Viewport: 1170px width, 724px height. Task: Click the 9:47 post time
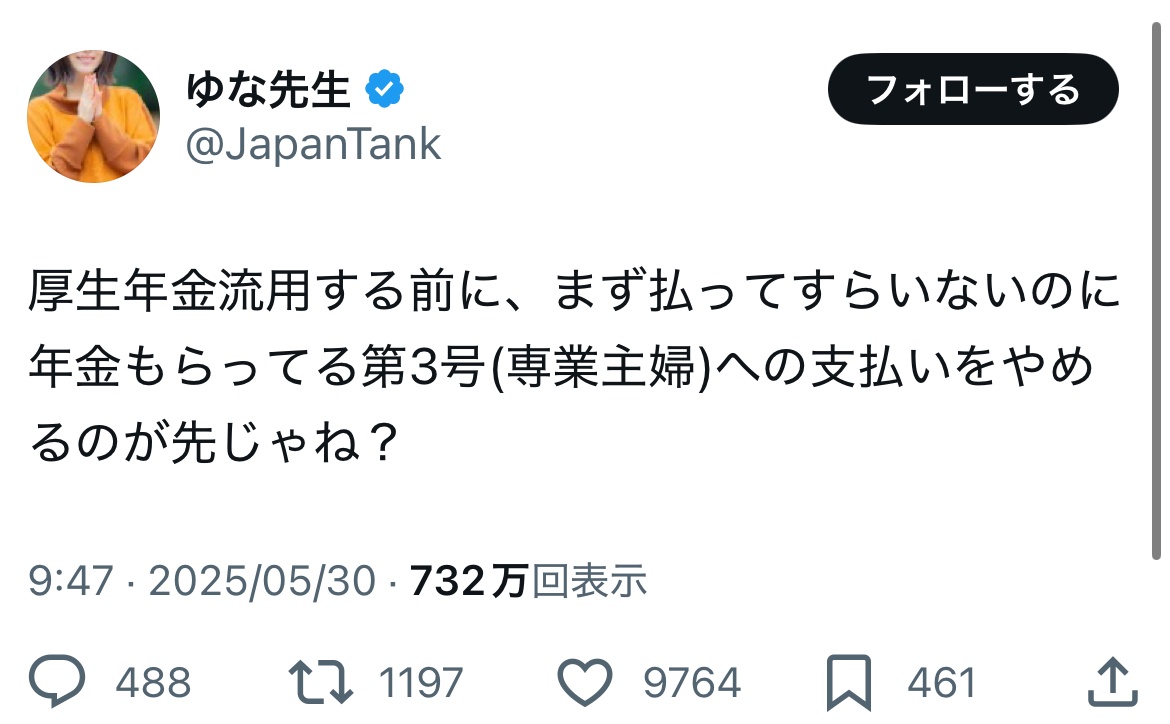[x=70, y=581]
